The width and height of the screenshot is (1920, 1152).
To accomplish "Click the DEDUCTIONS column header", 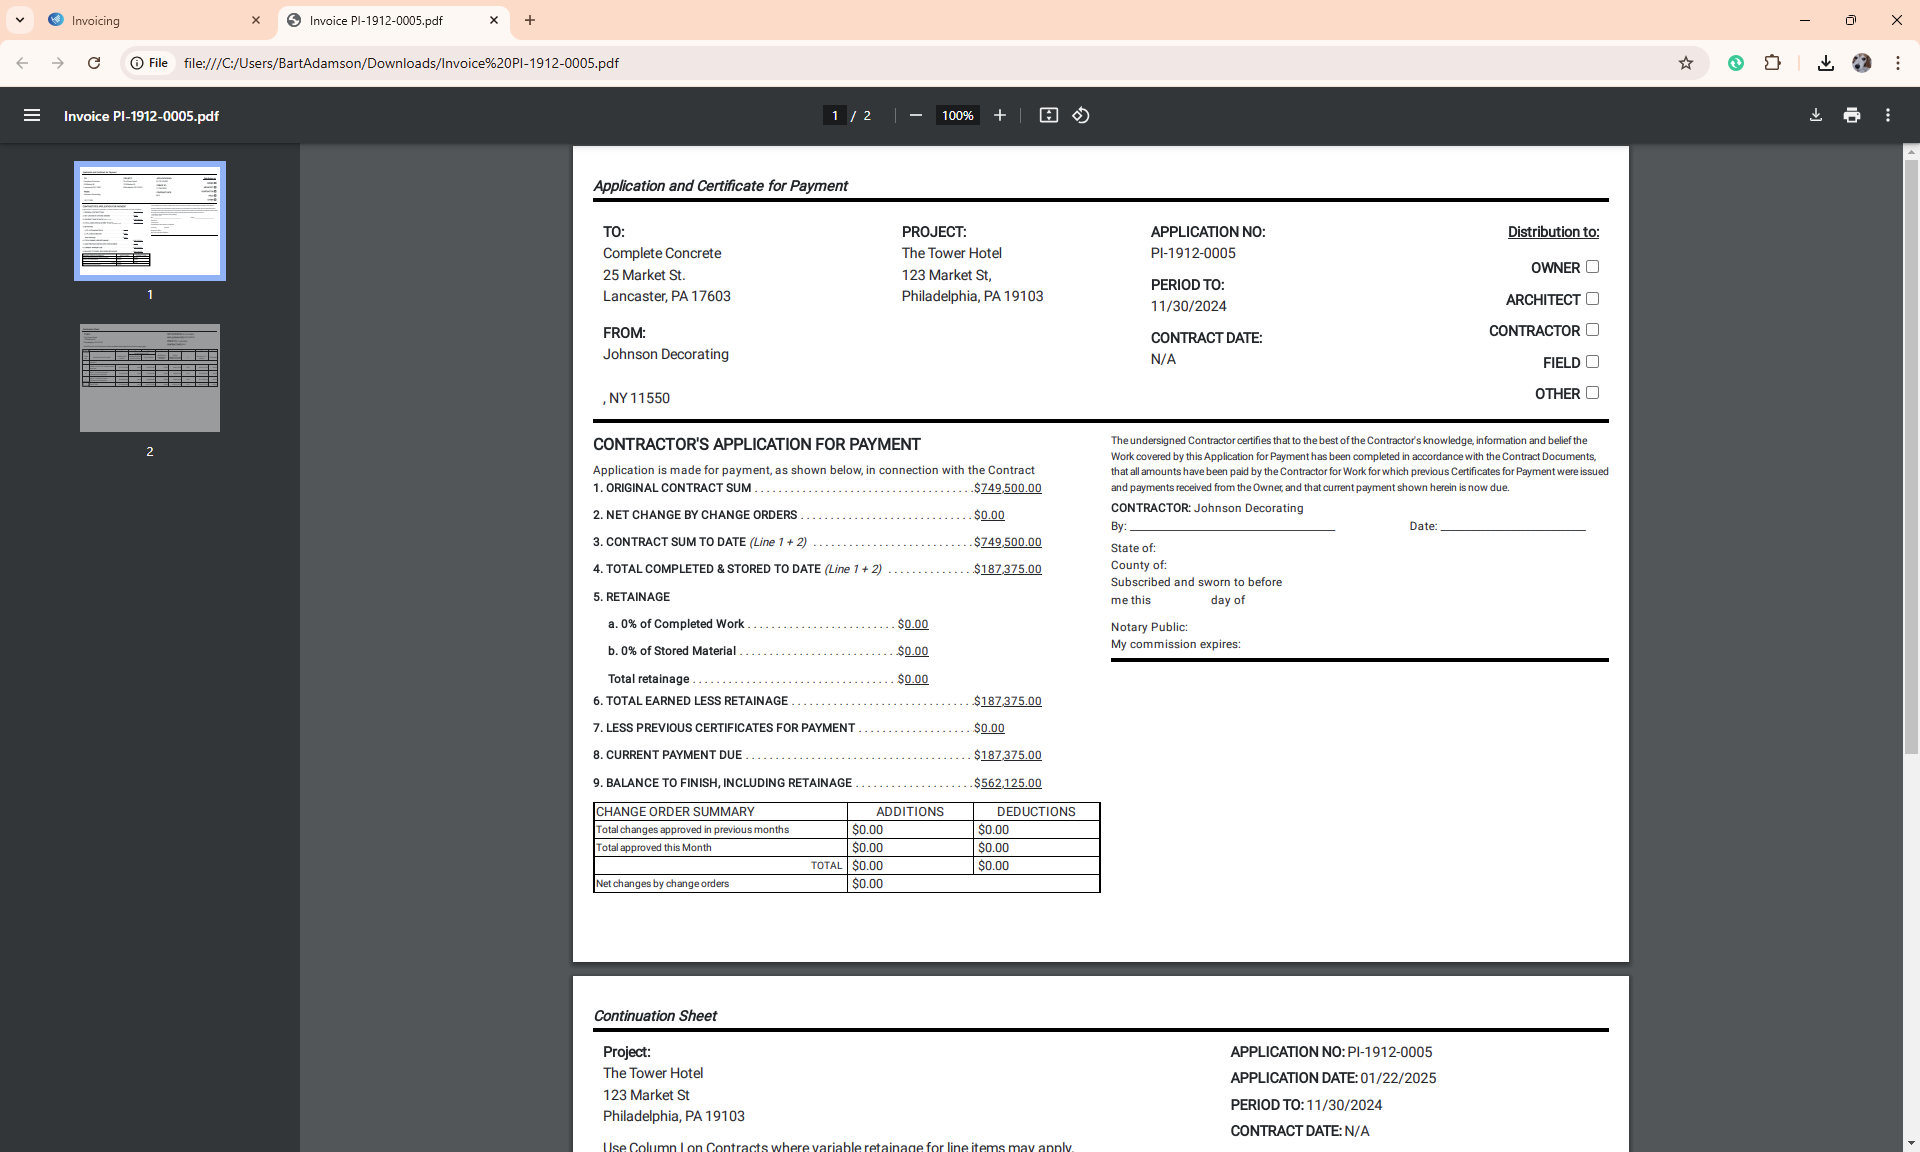I will point(1036,811).
